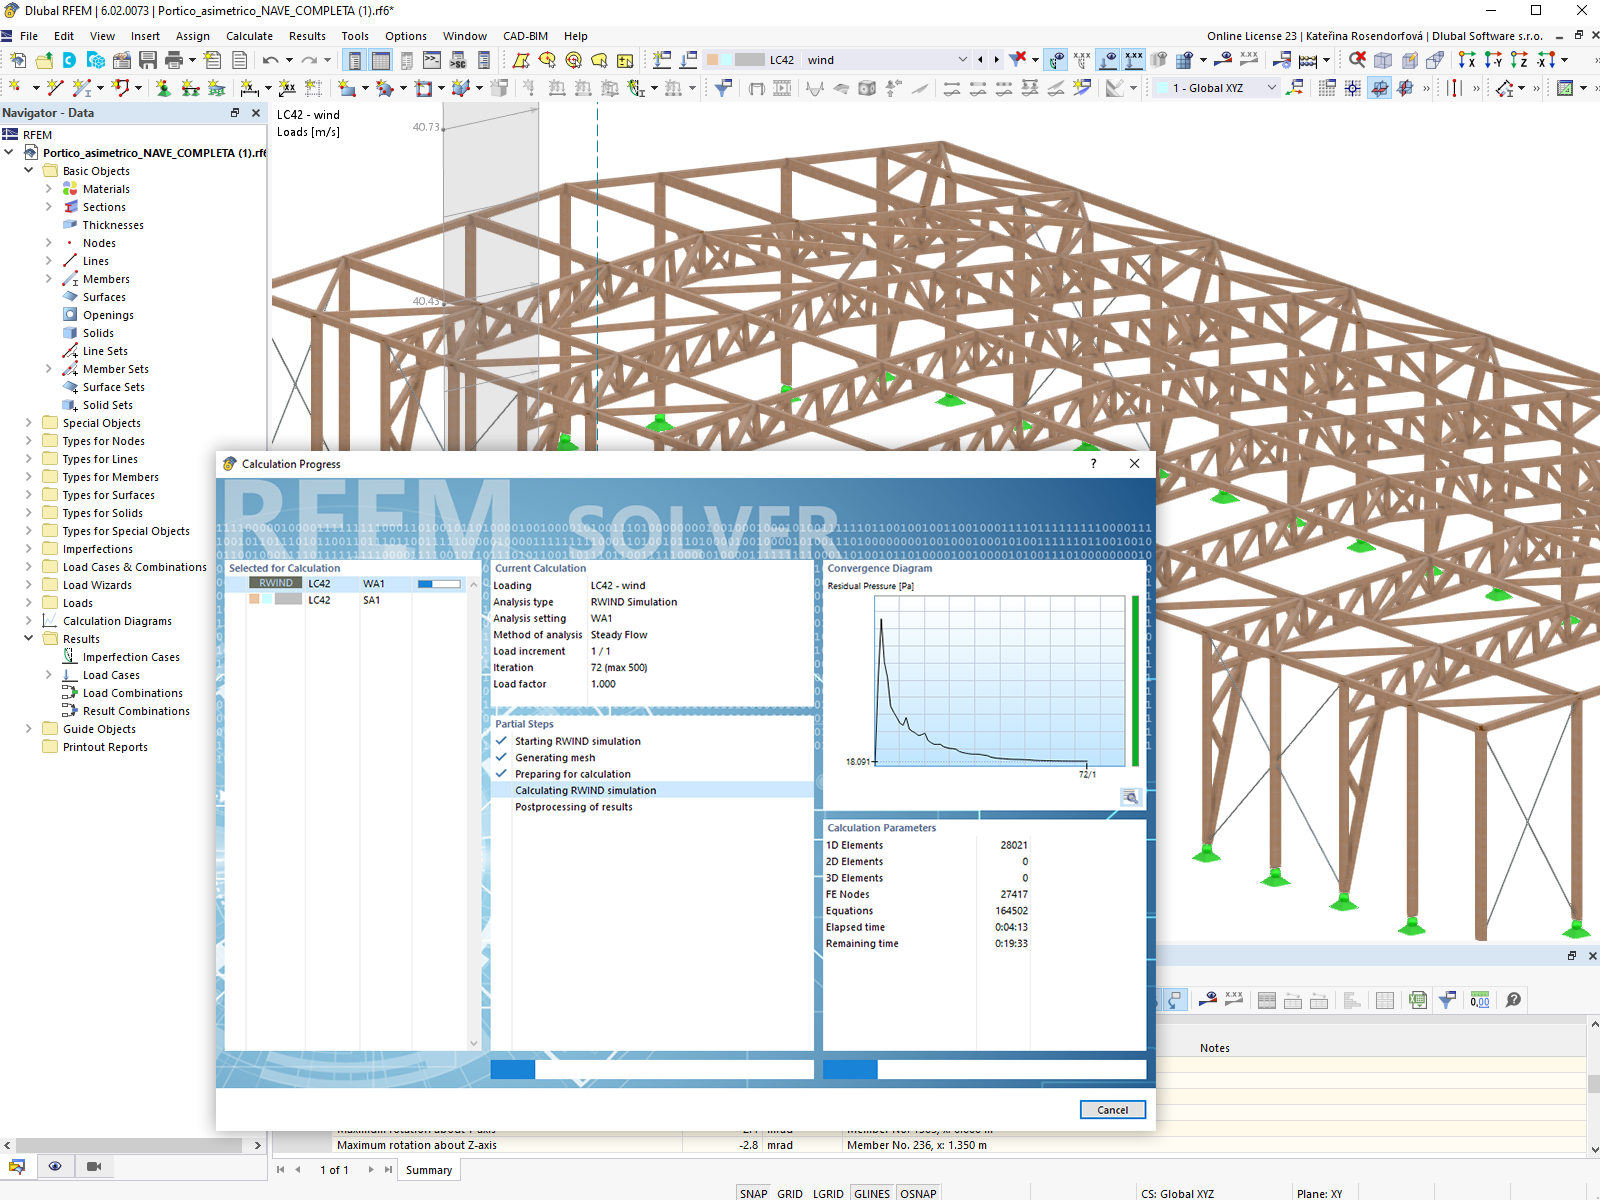Expand the Materials tree node

tap(48, 189)
